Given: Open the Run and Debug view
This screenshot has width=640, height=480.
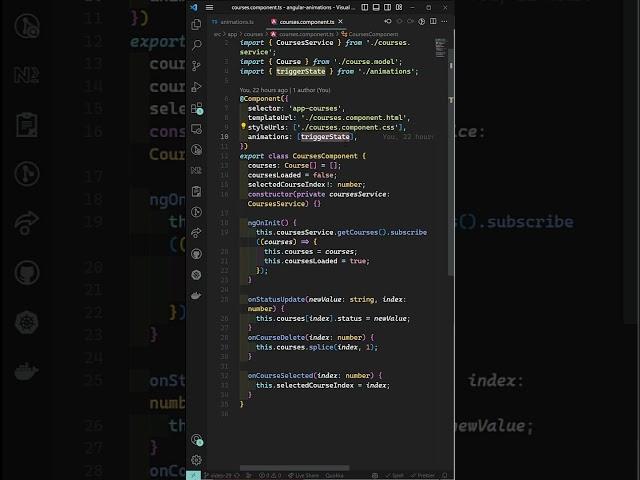Looking at the screenshot, I should point(196,87).
